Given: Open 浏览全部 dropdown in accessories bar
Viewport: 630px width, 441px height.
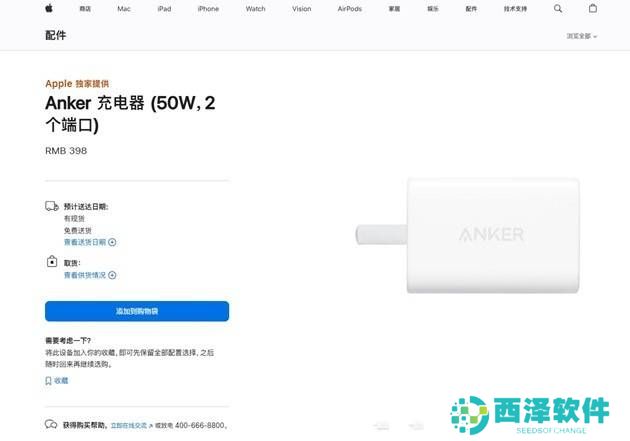Looking at the screenshot, I should [581, 36].
